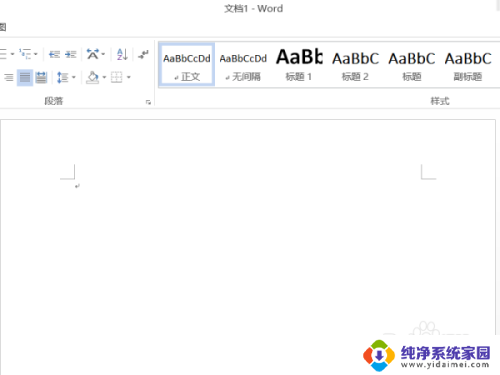
Task: Select the 正文 style
Action: click(x=187, y=65)
